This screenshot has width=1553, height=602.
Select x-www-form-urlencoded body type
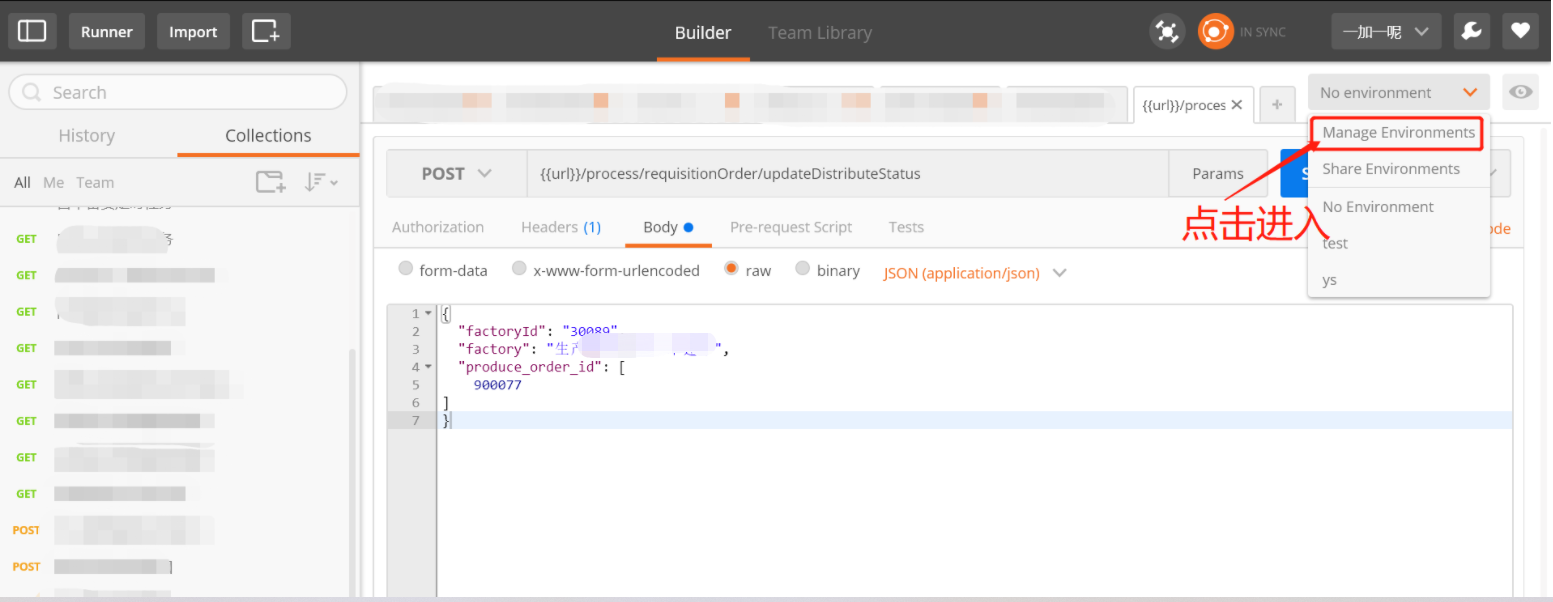point(519,269)
